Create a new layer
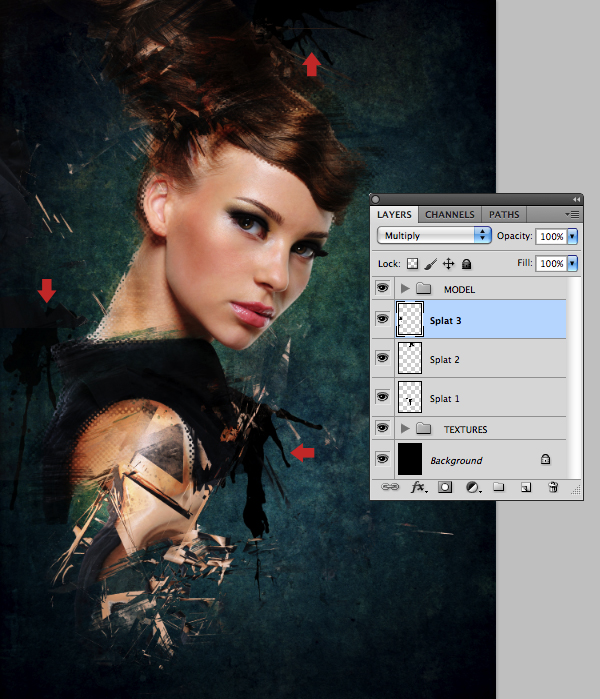Screen dimensions: 600x699 526,487
